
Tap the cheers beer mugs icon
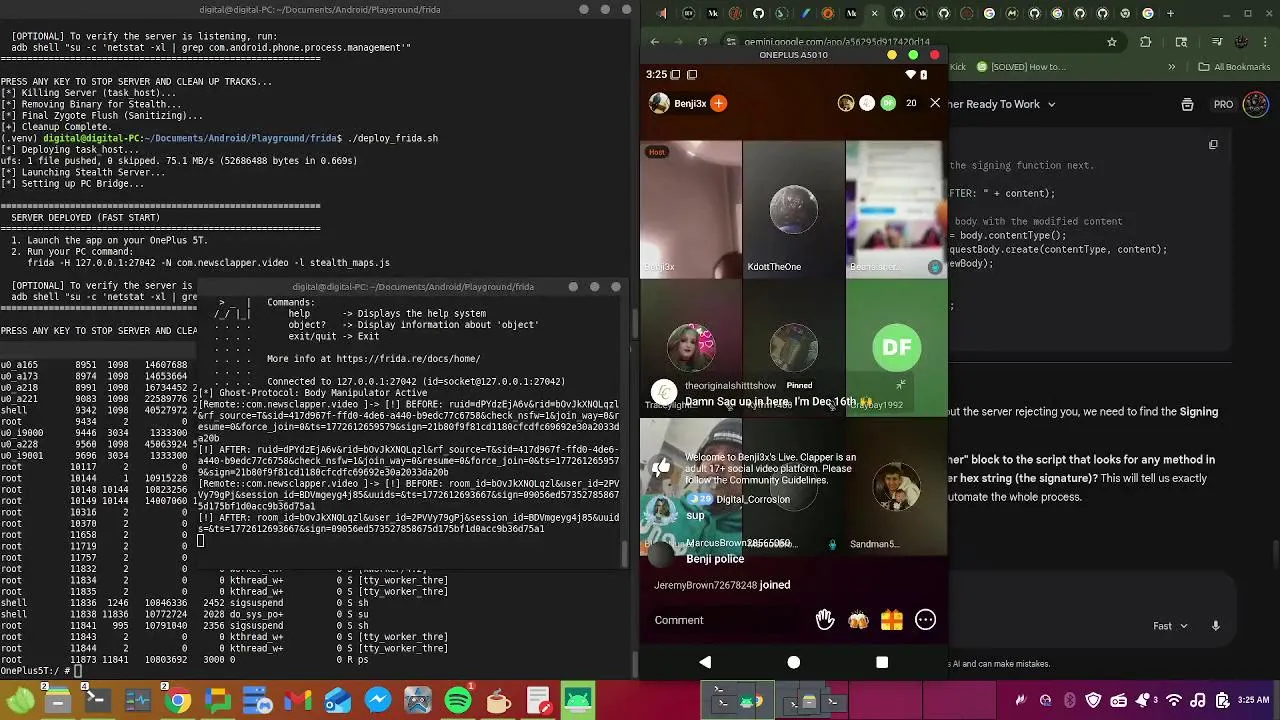point(858,620)
